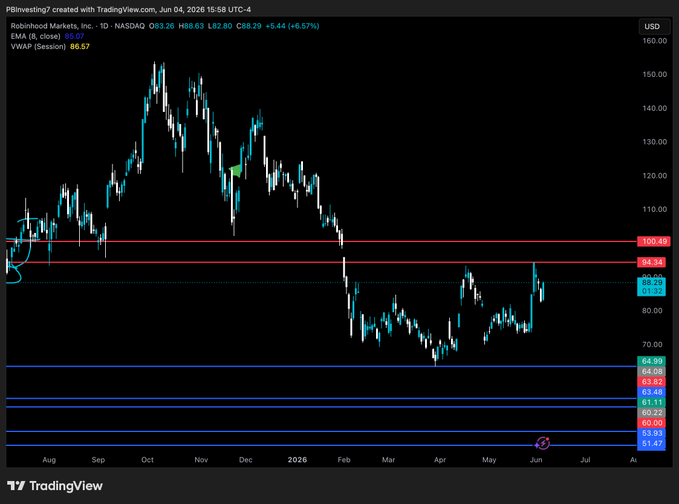Click the USD currency button
Screen dimensions: 679x504
pos(652,26)
